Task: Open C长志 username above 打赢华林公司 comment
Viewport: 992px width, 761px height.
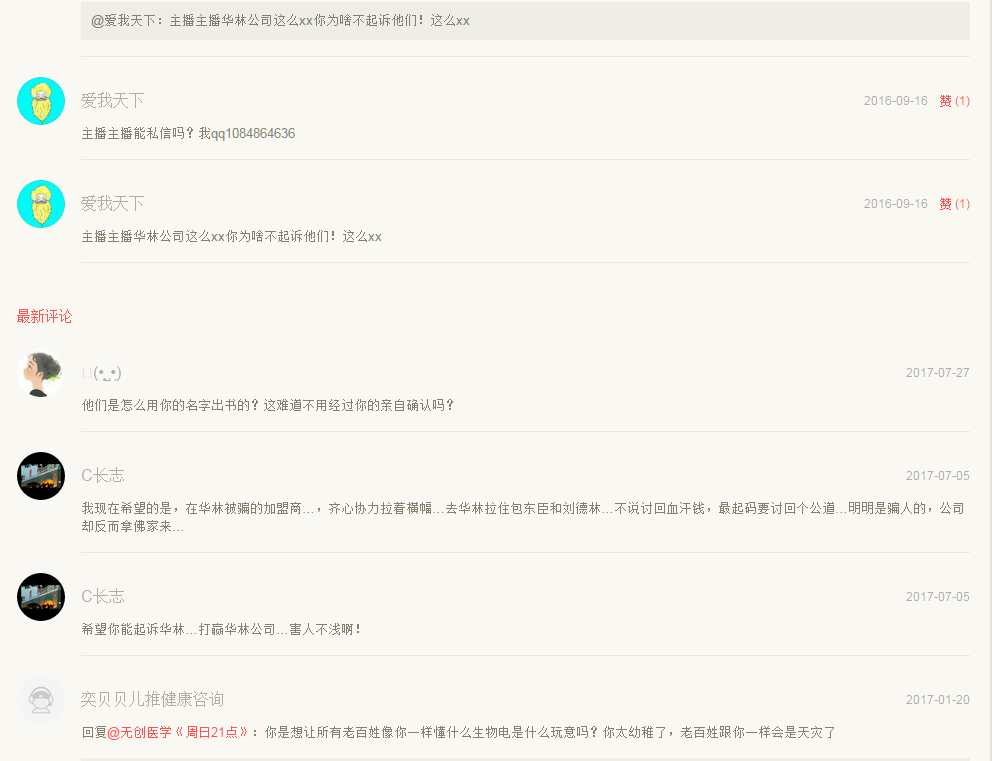Action: click(102, 596)
